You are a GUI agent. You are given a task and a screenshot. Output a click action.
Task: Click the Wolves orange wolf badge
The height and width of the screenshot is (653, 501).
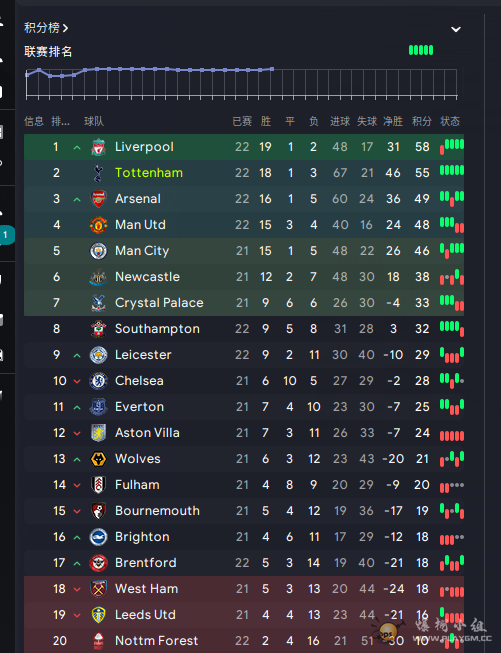(x=98, y=459)
